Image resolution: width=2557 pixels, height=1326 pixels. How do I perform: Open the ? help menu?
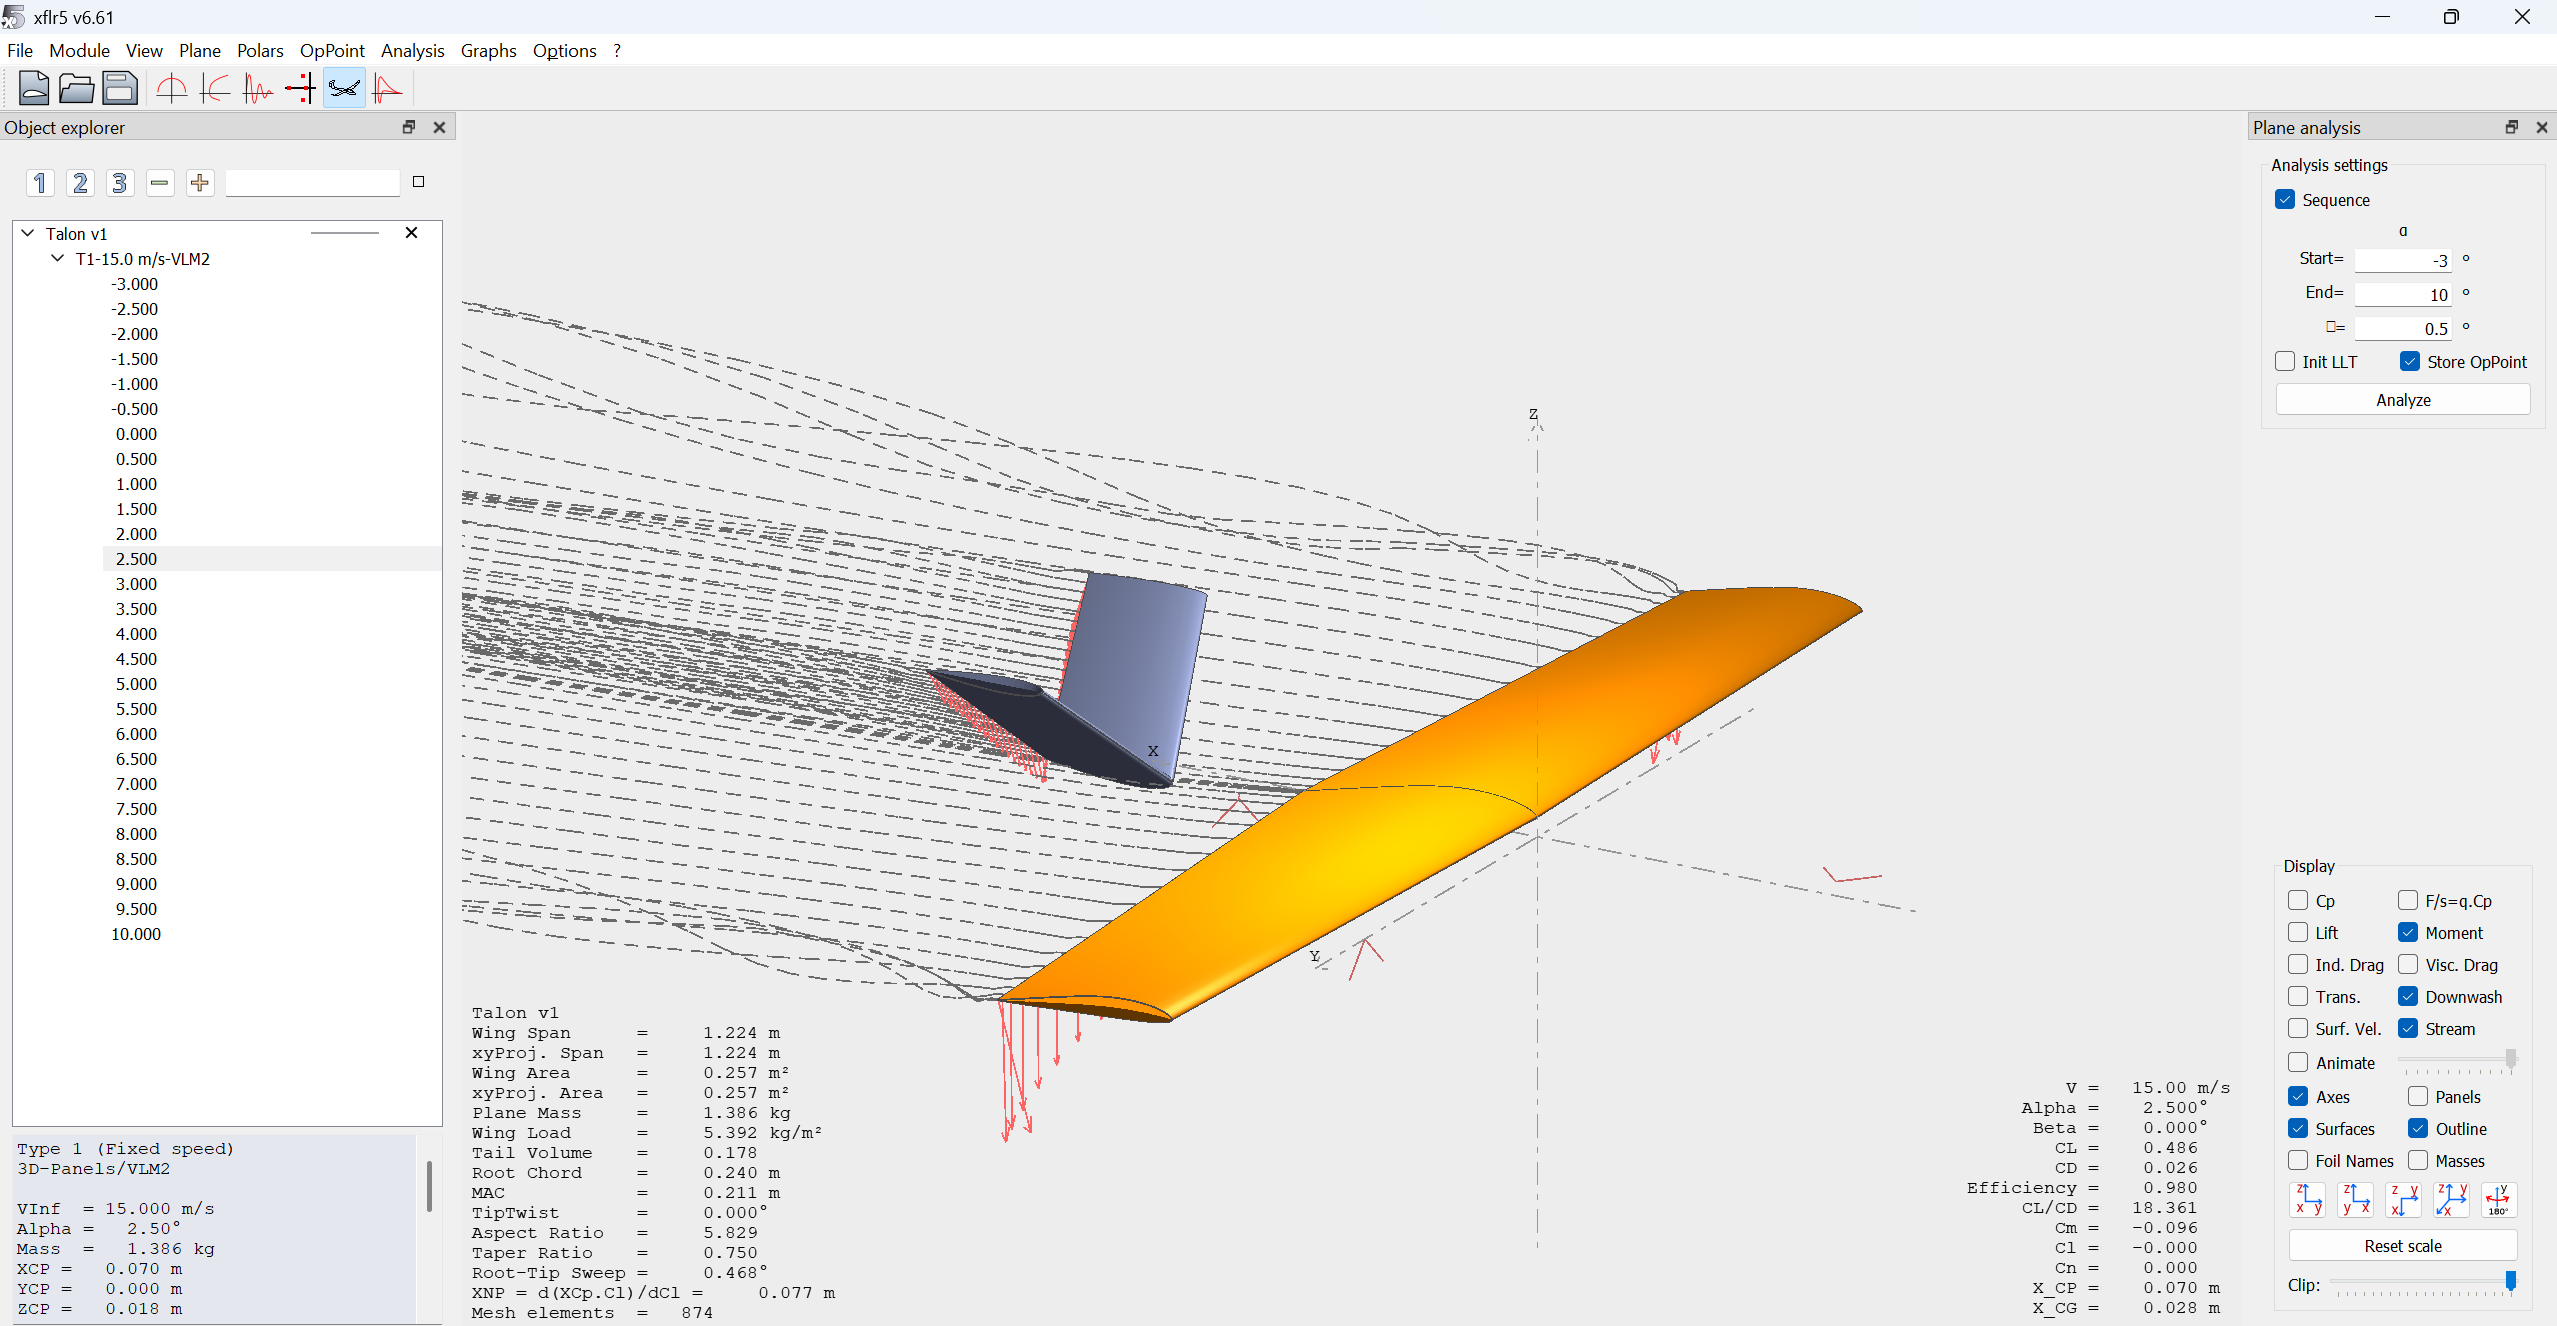pyautogui.click(x=617, y=51)
